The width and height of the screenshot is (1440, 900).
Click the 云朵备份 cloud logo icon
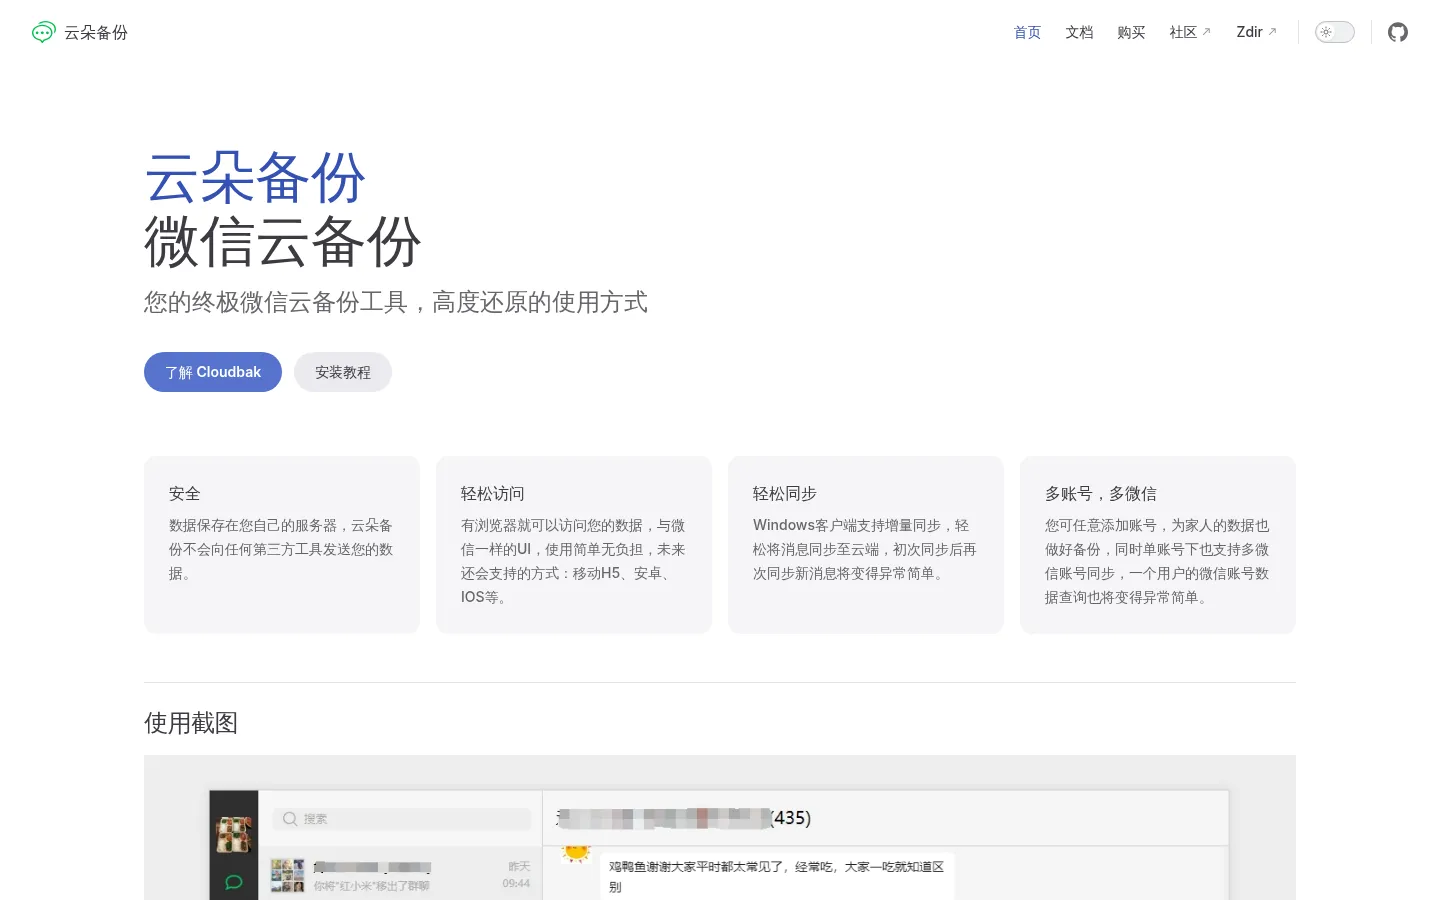(43, 32)
